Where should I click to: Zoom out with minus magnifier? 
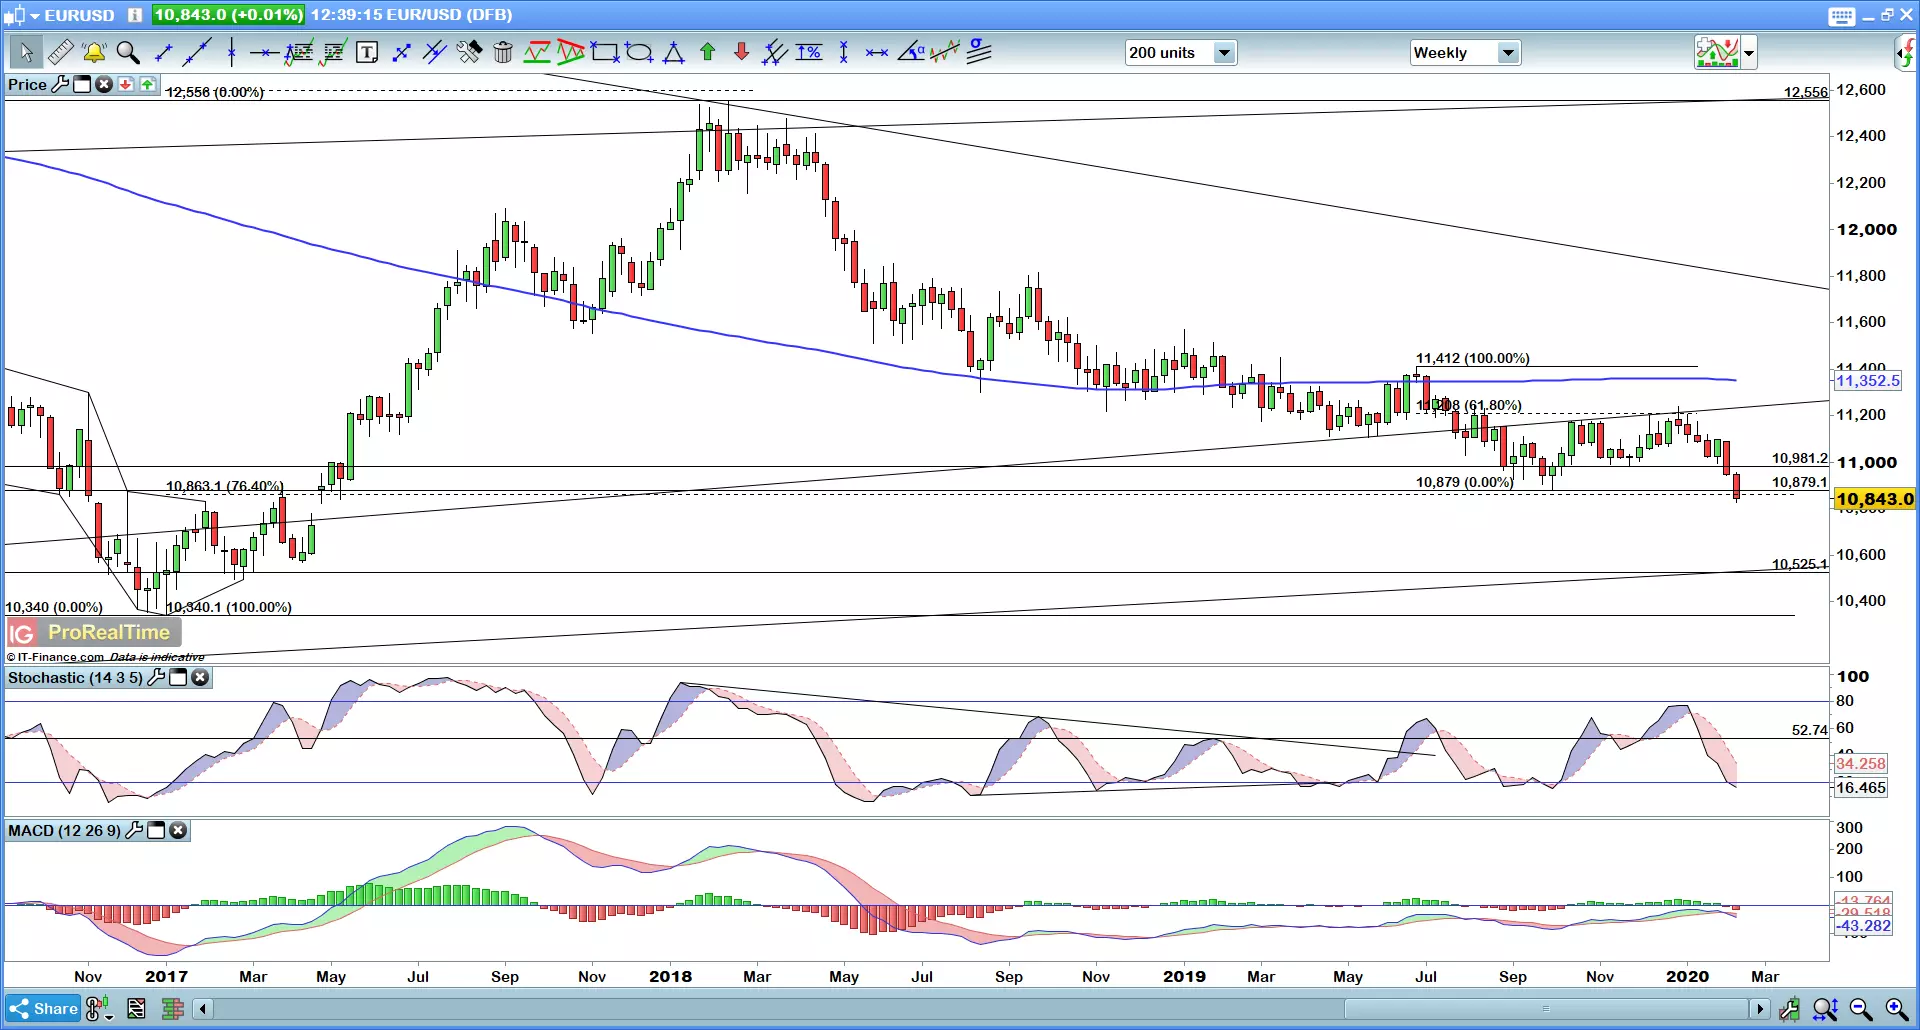tap(1861, 1009)
